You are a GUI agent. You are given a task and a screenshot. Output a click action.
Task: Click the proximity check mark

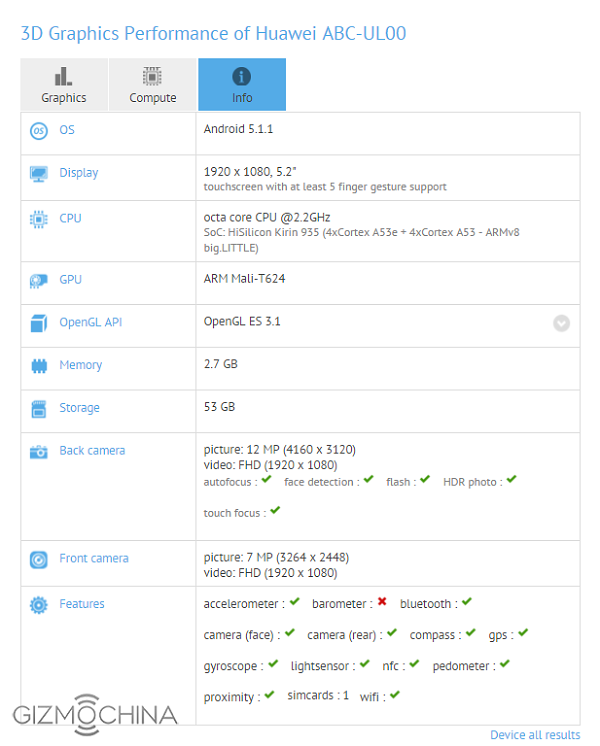(269, 695)
